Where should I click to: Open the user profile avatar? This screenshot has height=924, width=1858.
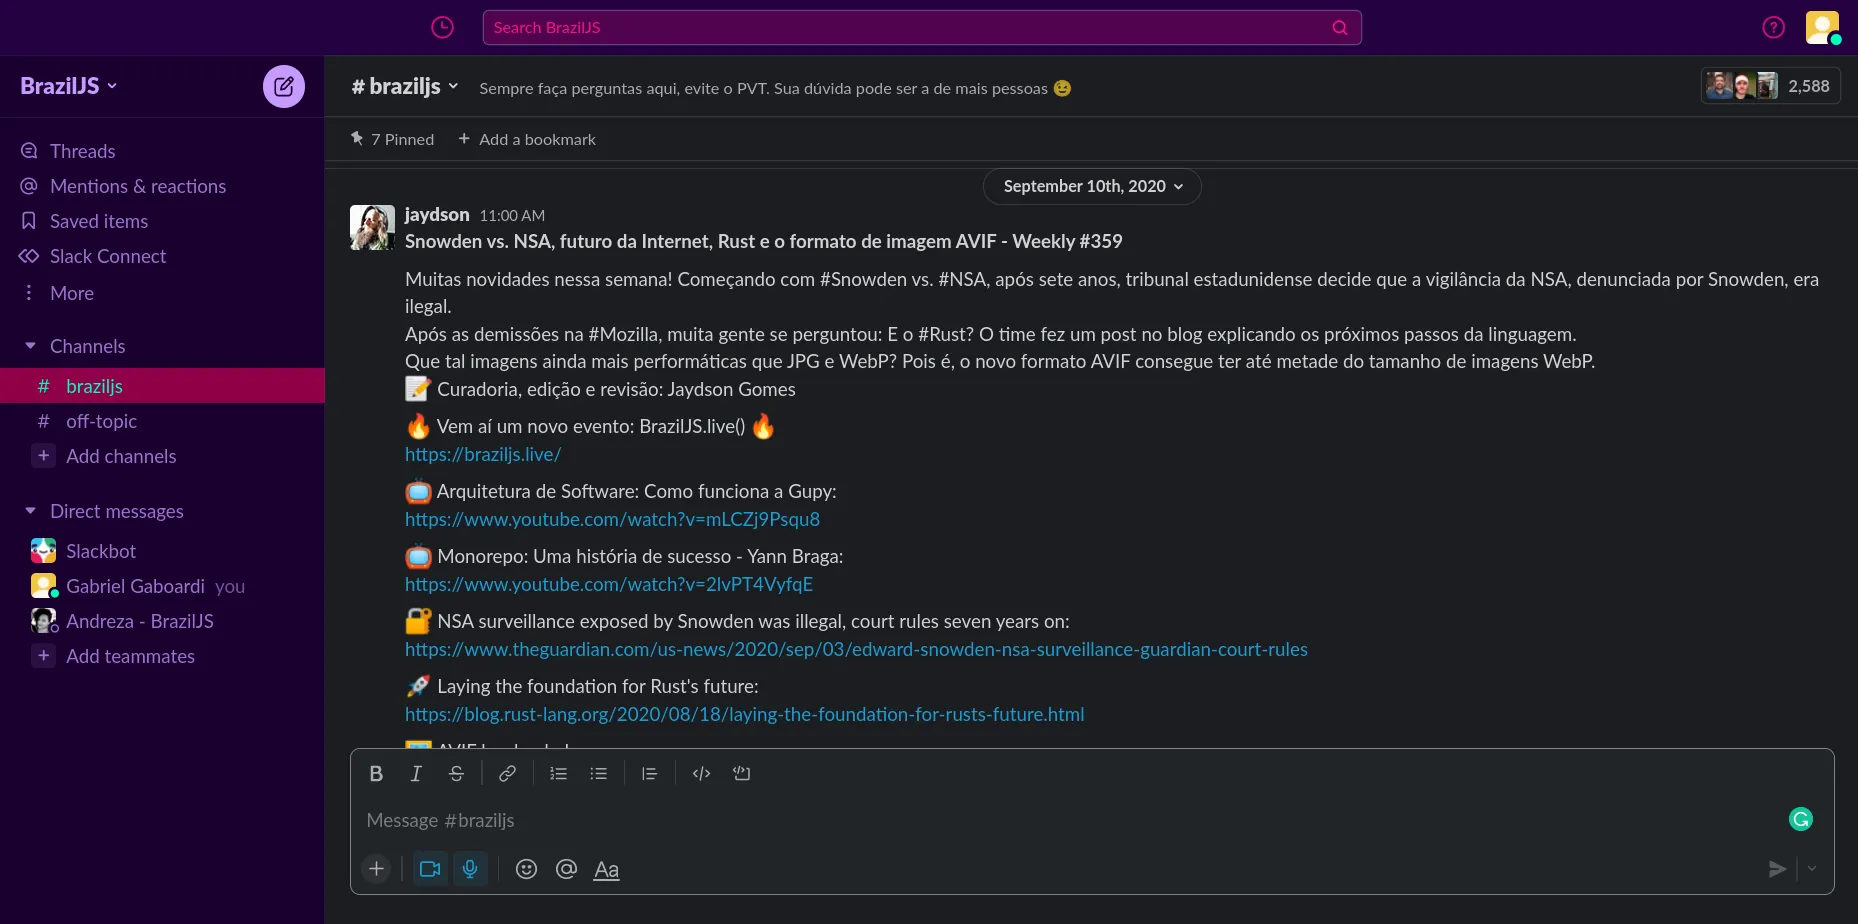click(1822, 27)
